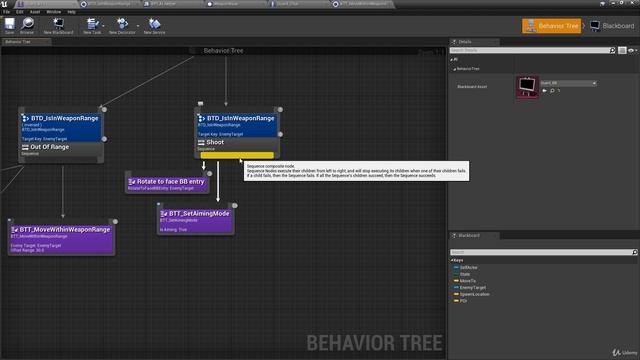This screenshot has height=360, width=640.
Task: Open the New Decorator dropdown arrow
Action: tap(138, 26)
